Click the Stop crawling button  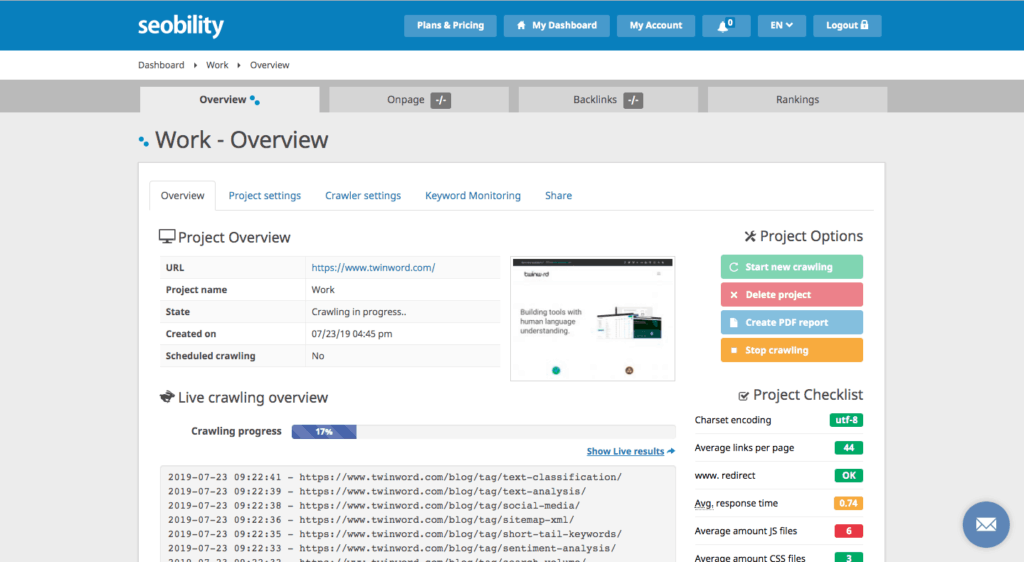(792, 350)
